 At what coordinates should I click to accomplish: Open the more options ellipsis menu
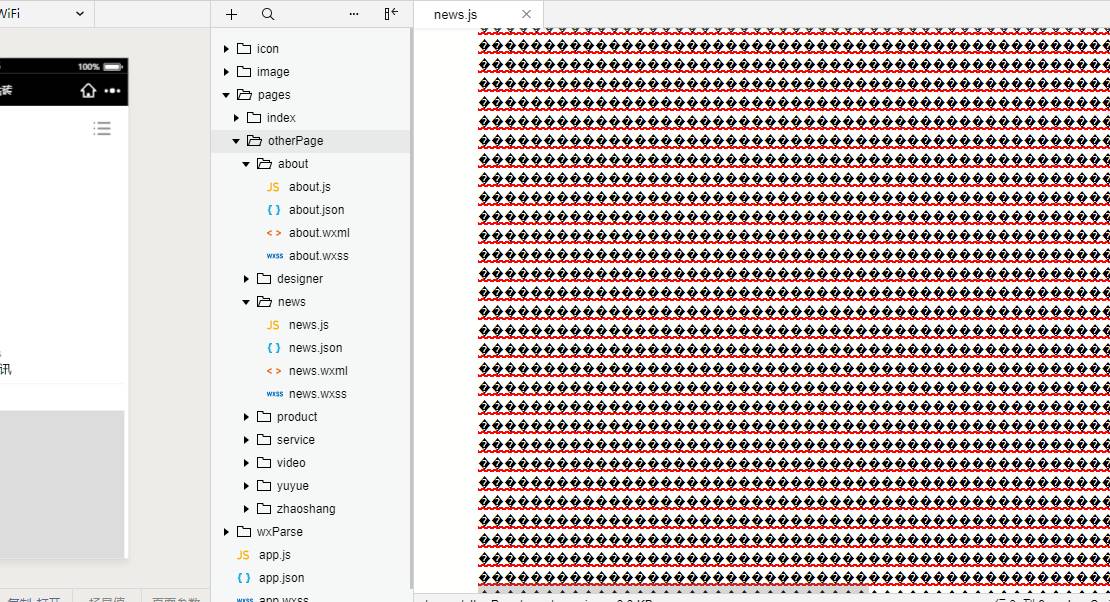coord(354,14)
